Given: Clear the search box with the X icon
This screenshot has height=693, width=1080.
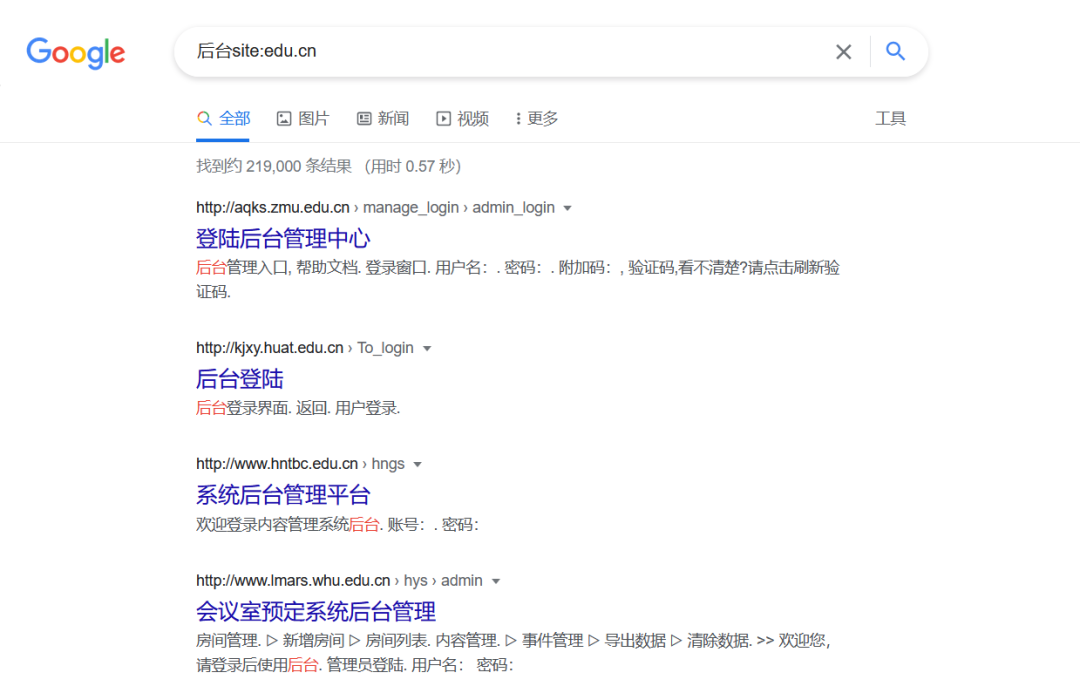Looking at the screenshot, I should point(843,52).
